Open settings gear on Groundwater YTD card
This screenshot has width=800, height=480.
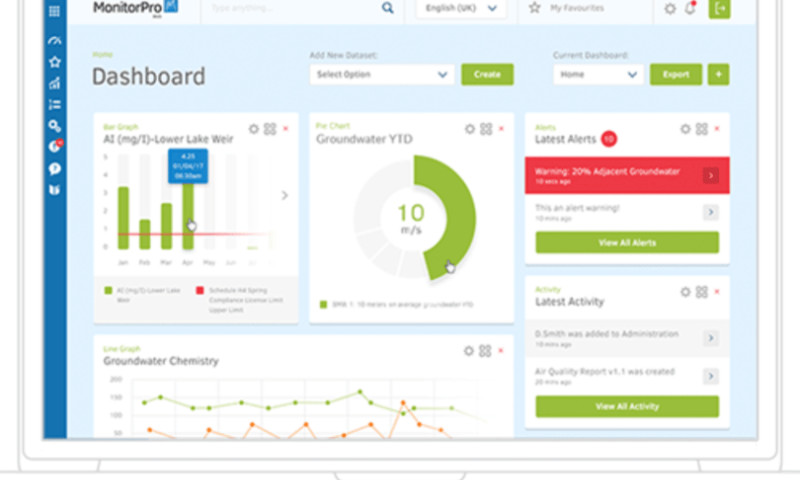pos(469,129)
